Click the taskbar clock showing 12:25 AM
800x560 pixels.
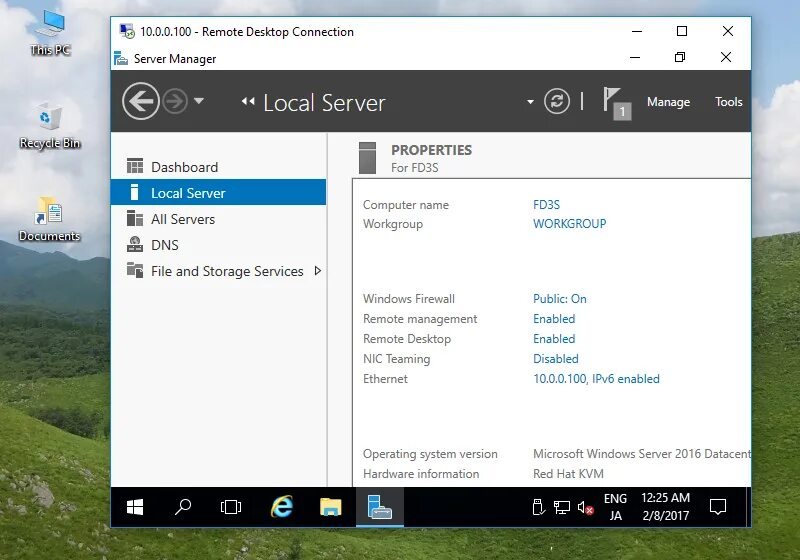(665, 507)
